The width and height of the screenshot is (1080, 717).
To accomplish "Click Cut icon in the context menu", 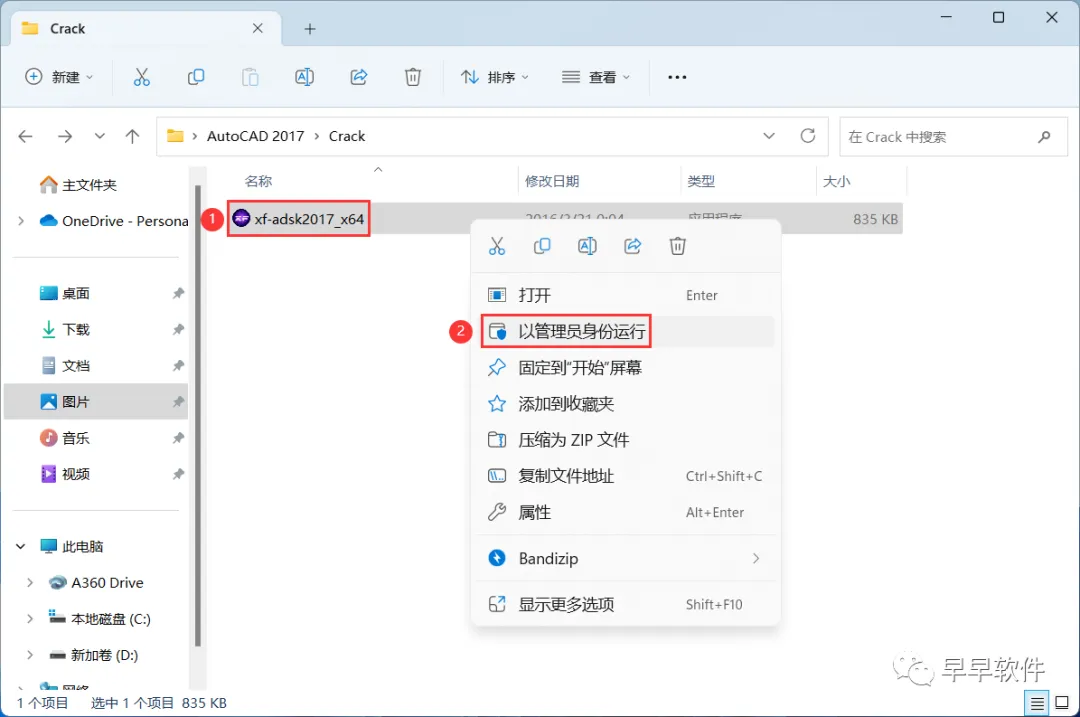I will (497, 246).
